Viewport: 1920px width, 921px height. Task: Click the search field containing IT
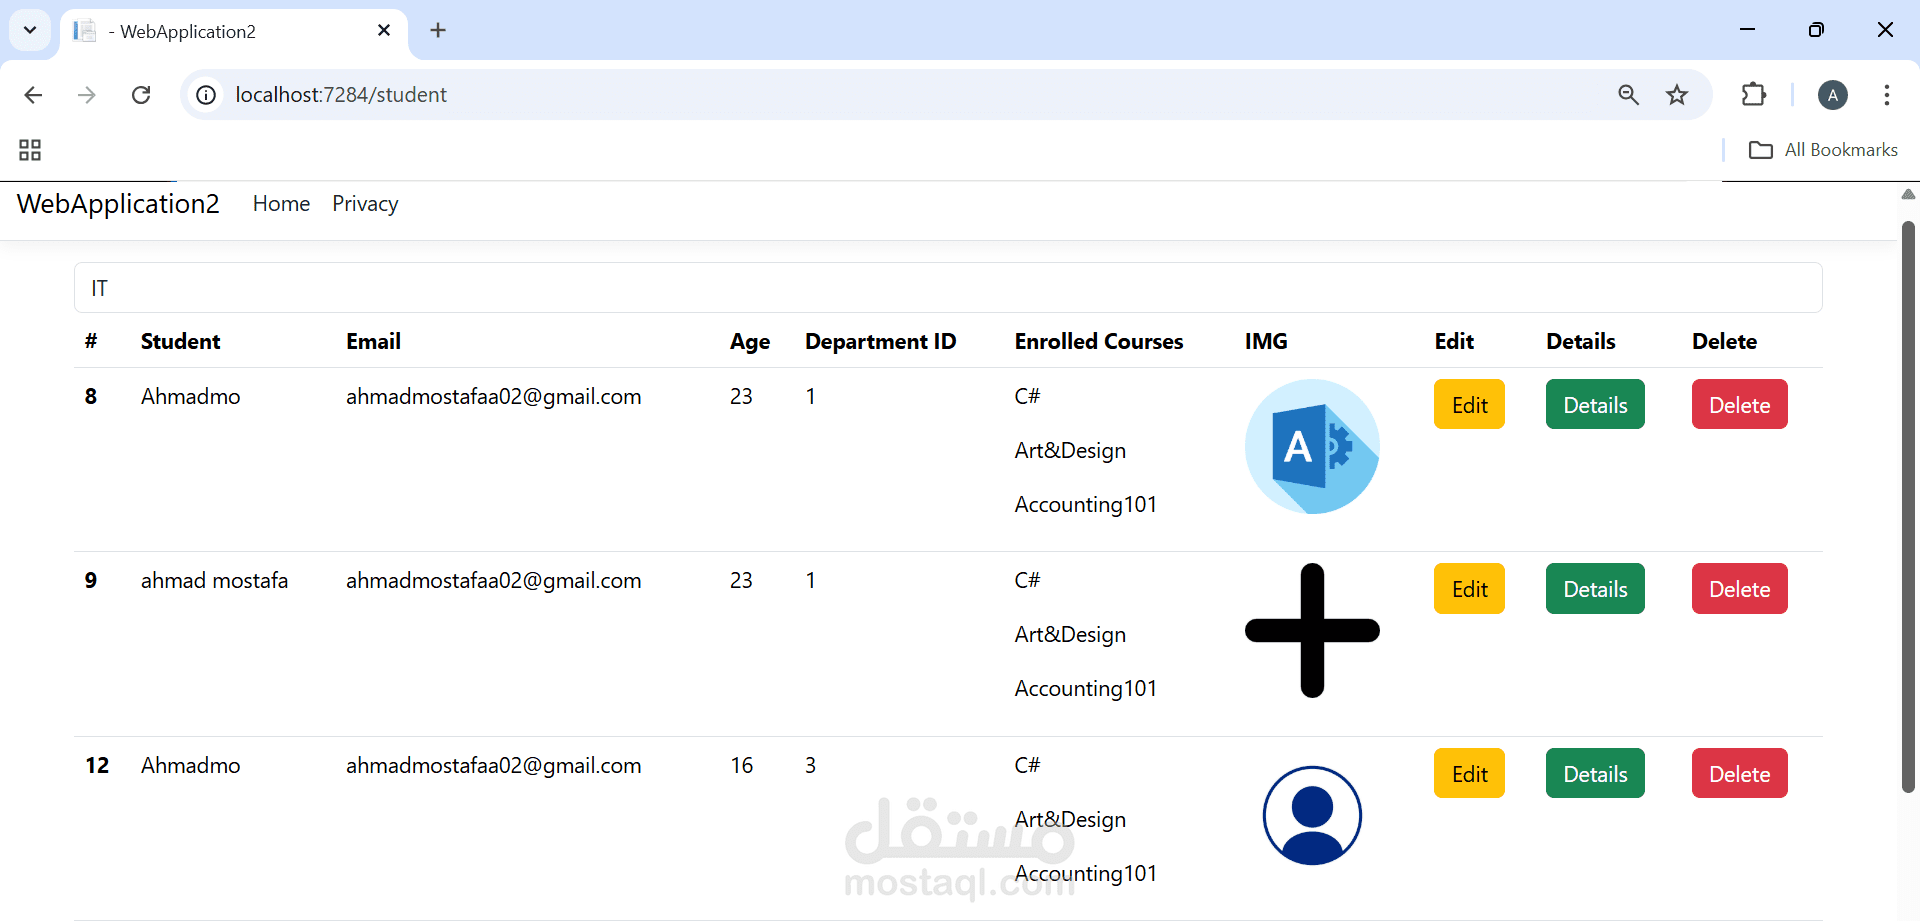pyautogui.click(x=948, y=288)
